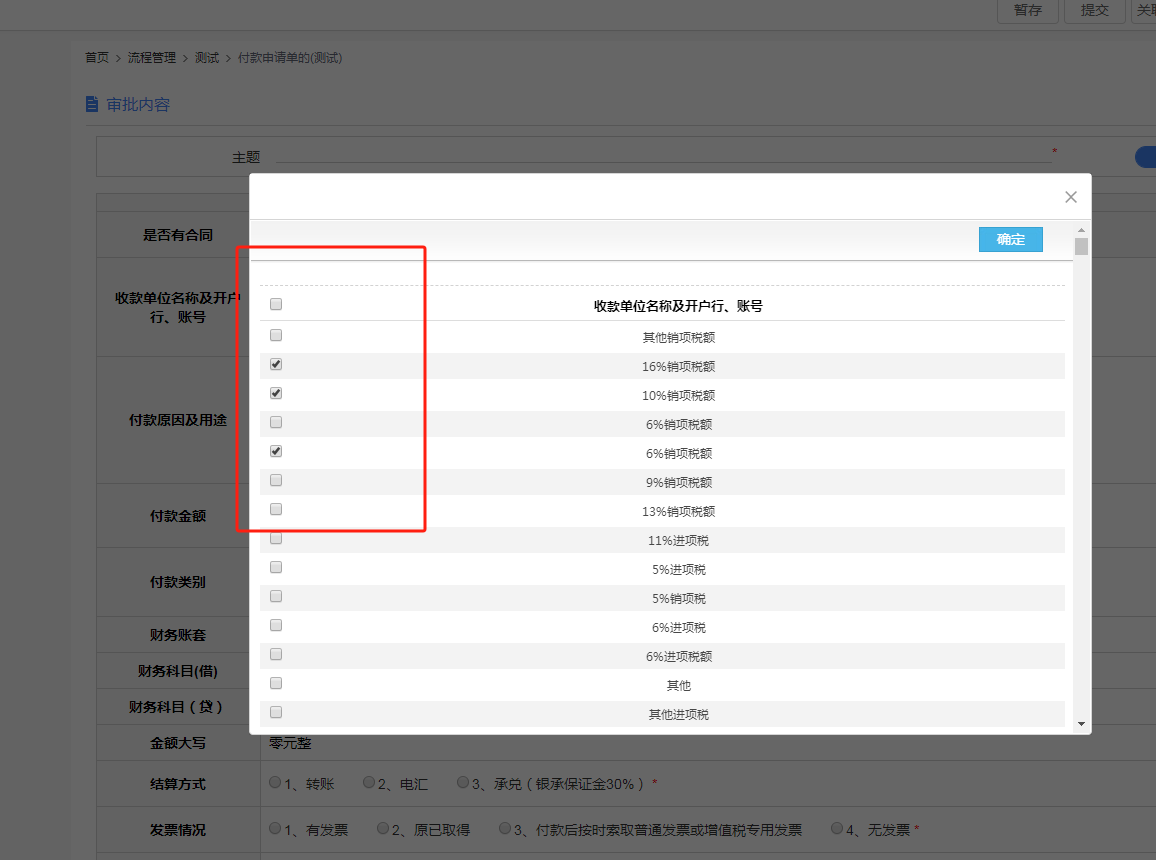Select 1、有发票 radio button
1156x860 pixels.
[x=275, y=828]
